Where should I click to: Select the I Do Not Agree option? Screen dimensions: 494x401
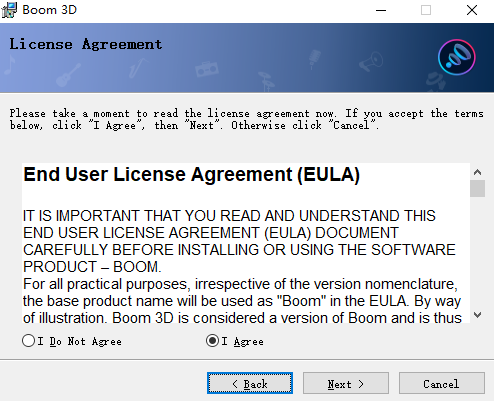point(28,341)
